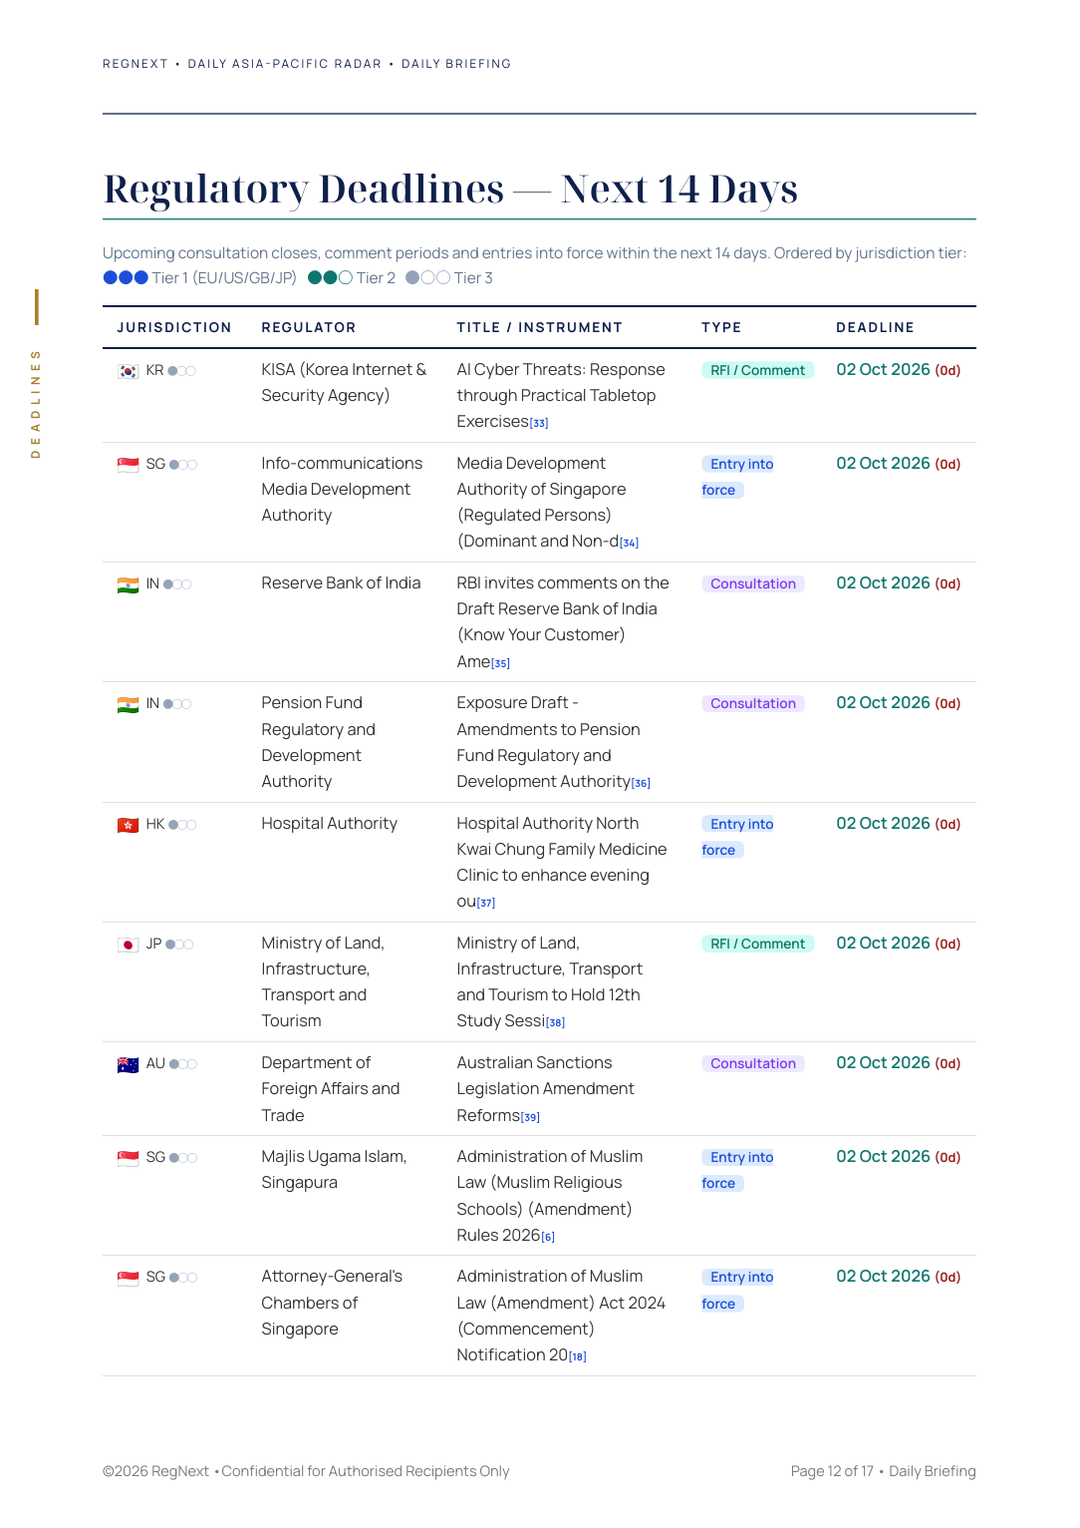1080x1528 pixels.
Task: Click the TITLE / INSTRUMENT column header
Action: tap(540, 327)
